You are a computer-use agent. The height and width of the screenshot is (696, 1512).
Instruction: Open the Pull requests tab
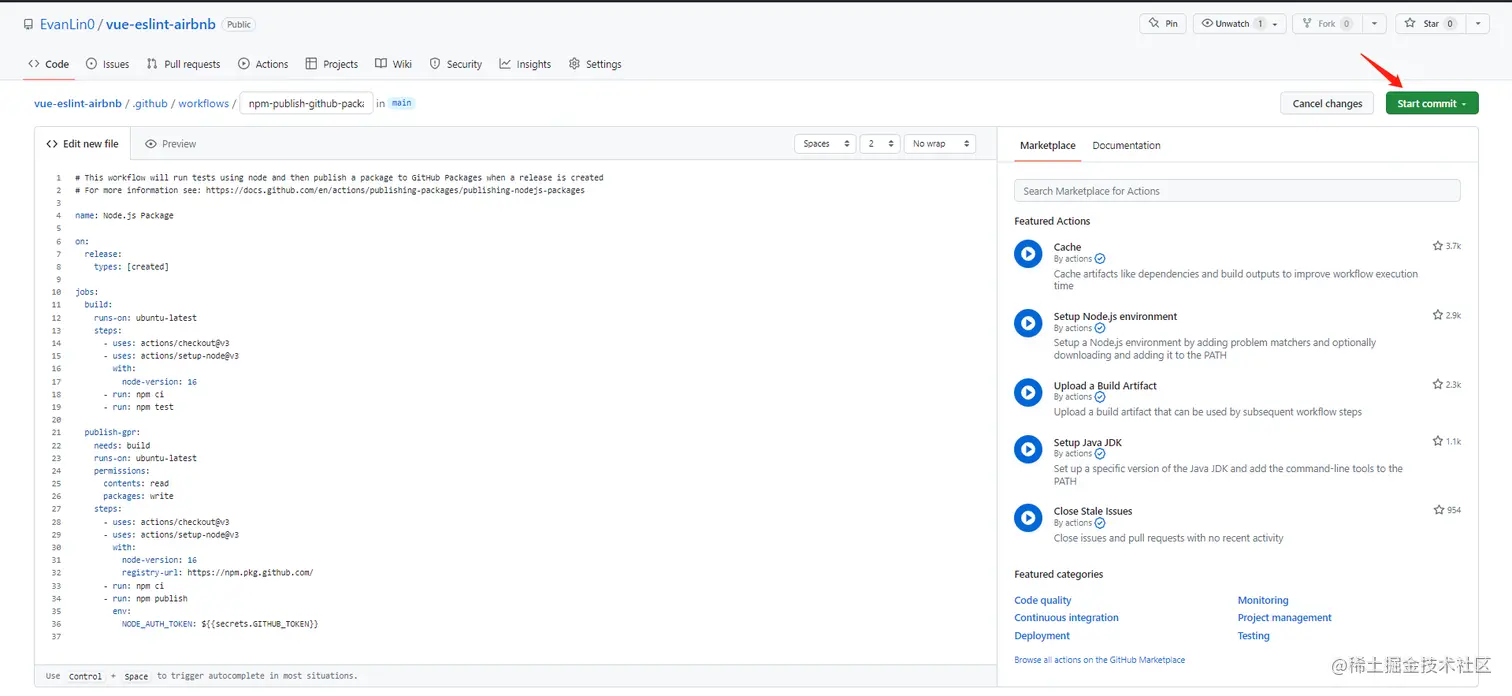183,64
